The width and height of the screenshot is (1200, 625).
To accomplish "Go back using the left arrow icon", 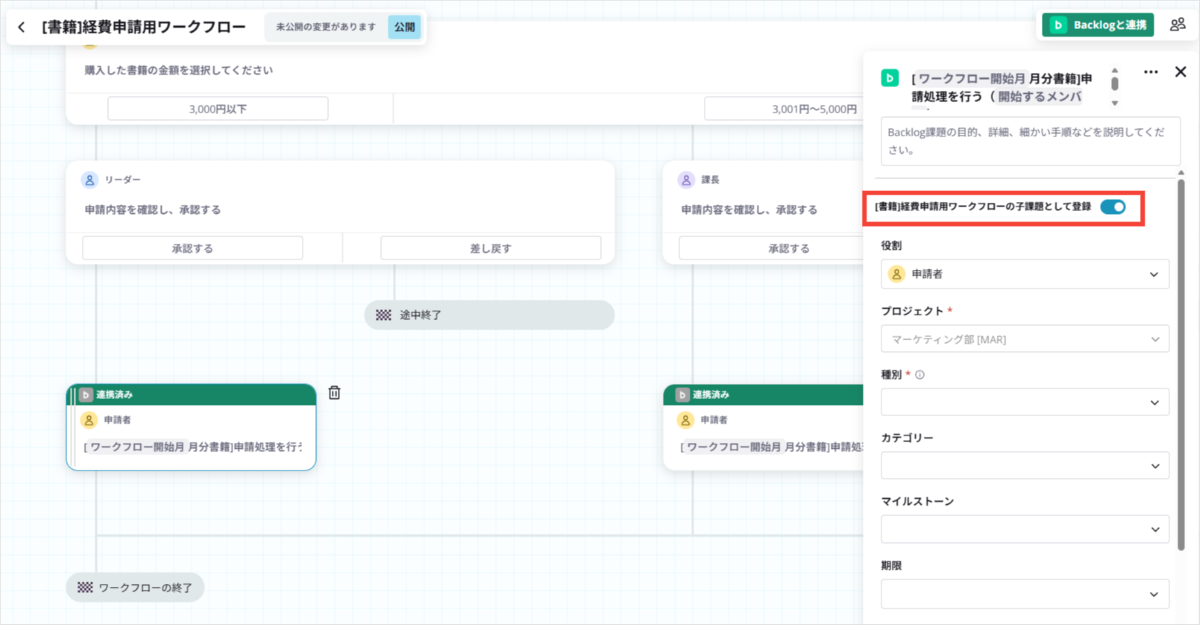I will pyautogui.click(x=22, y=27).
